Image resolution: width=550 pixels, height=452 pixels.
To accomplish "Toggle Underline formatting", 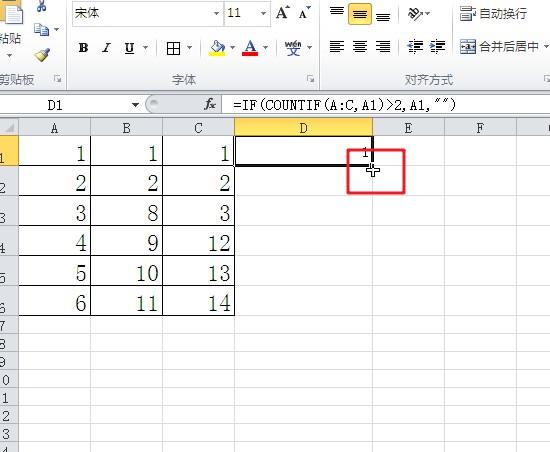I will pyautogui.click(x=129, y=47).
